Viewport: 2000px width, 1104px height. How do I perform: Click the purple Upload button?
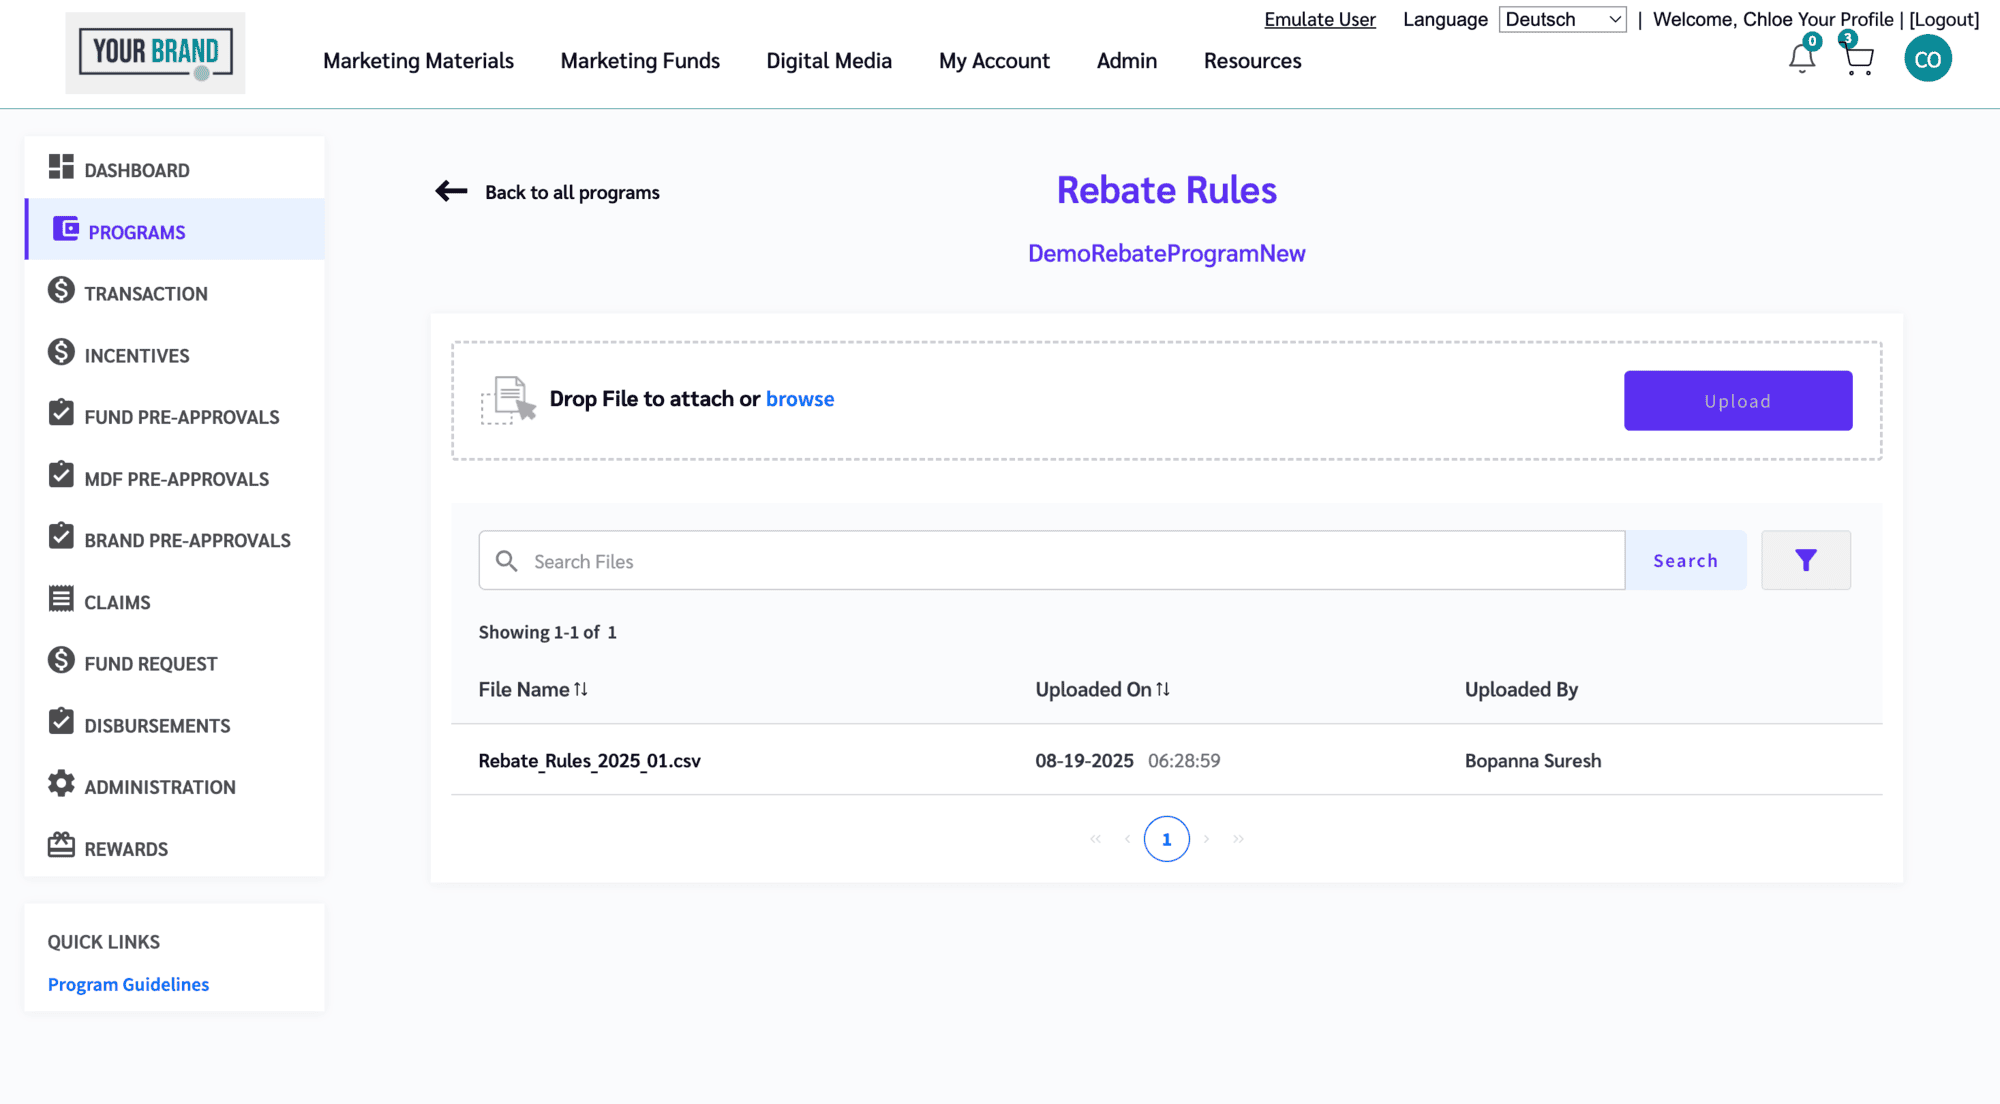point(1737,401)
